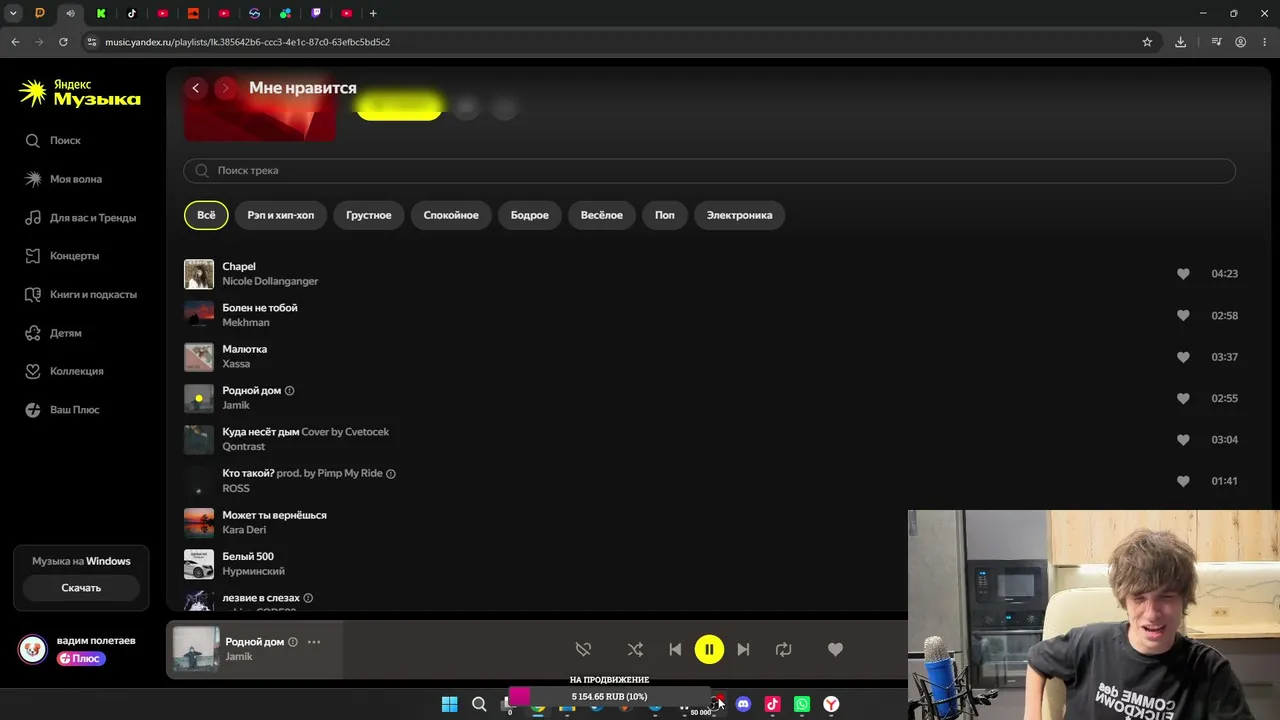Filter tracks by Весёлое mood

(x=602, y=215)
